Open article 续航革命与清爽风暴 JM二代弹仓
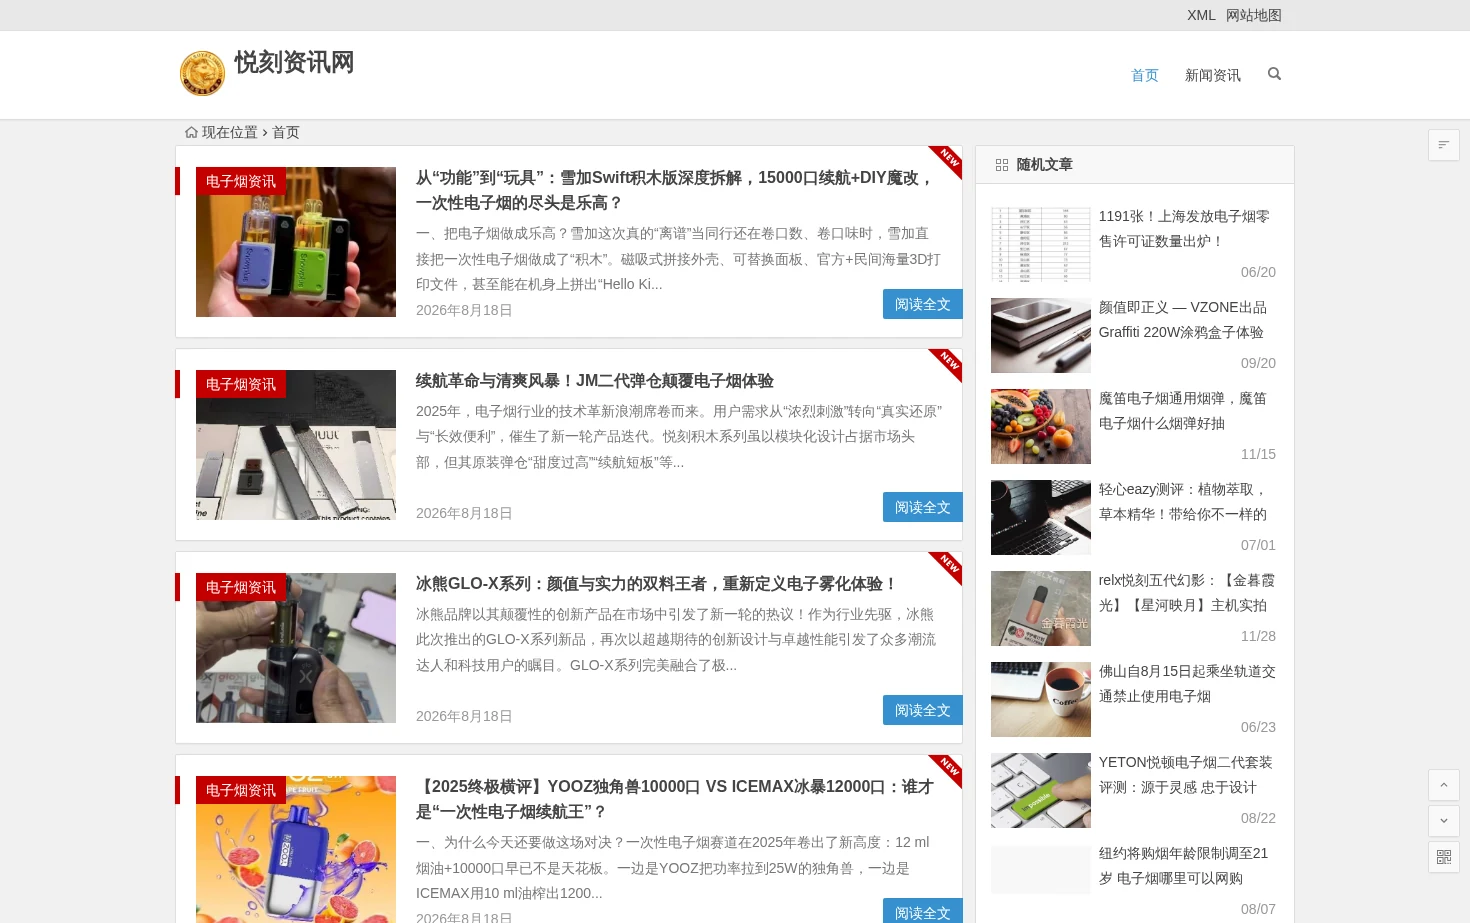 595,381
